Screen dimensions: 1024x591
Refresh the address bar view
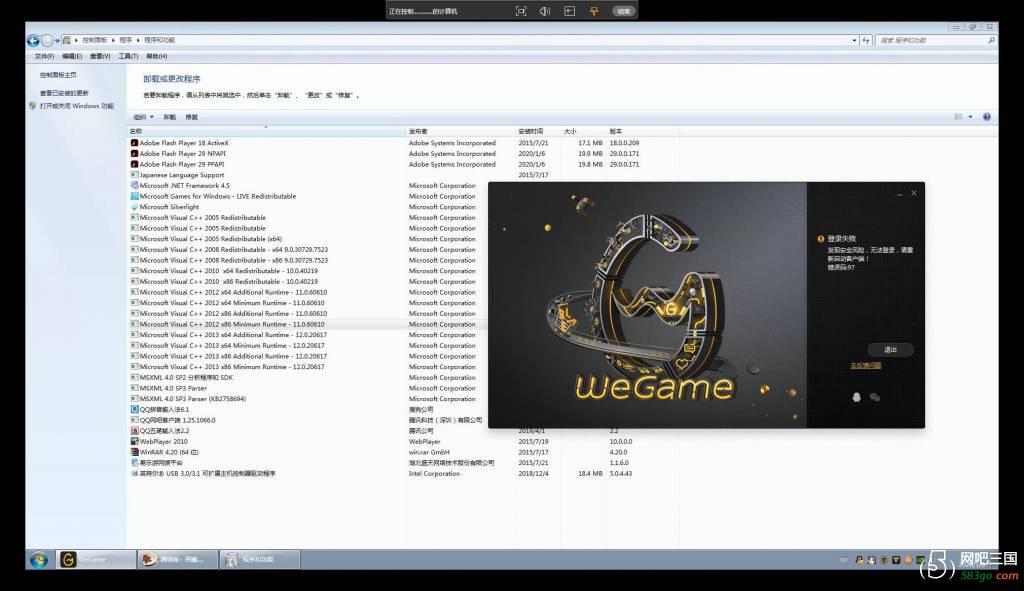866,40
